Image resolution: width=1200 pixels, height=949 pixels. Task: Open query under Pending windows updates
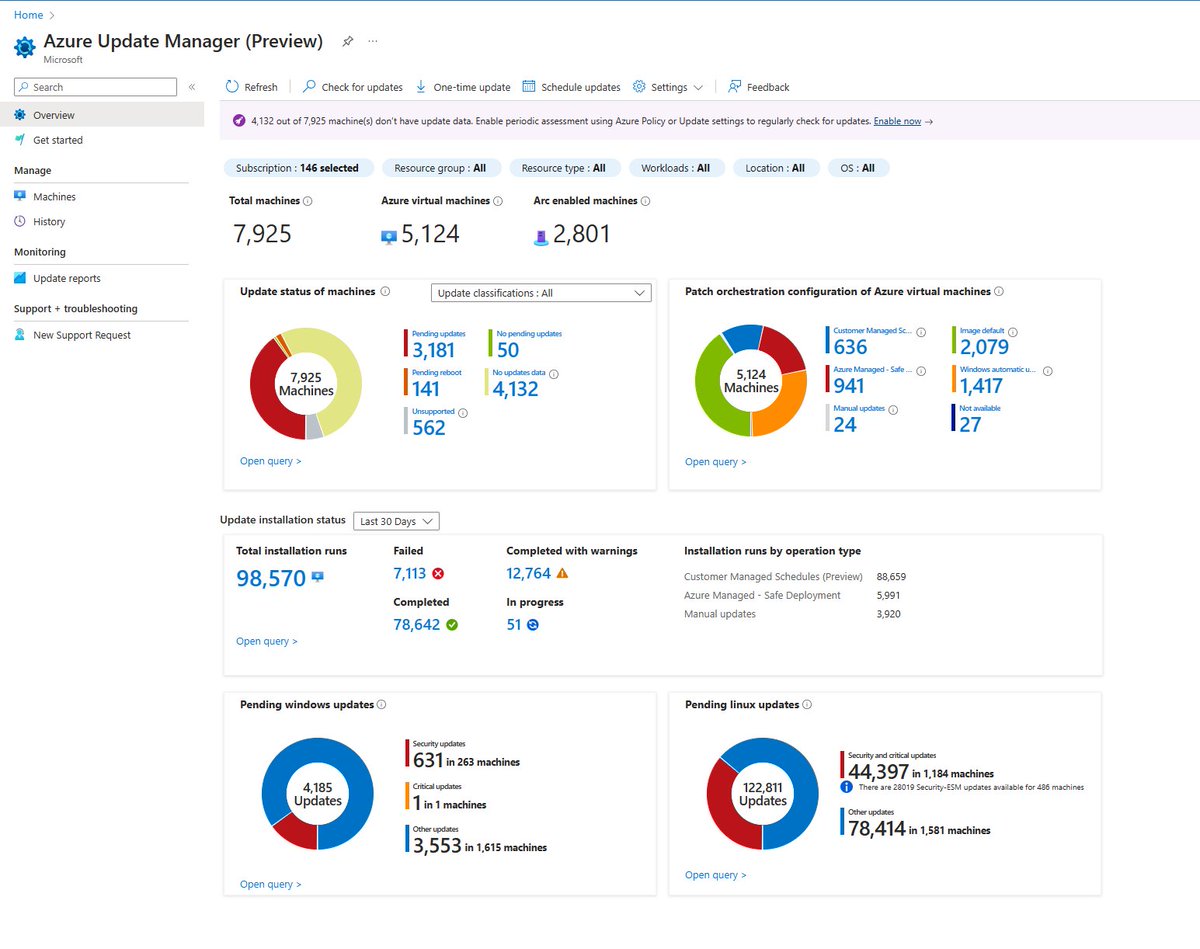coord(270,884)
